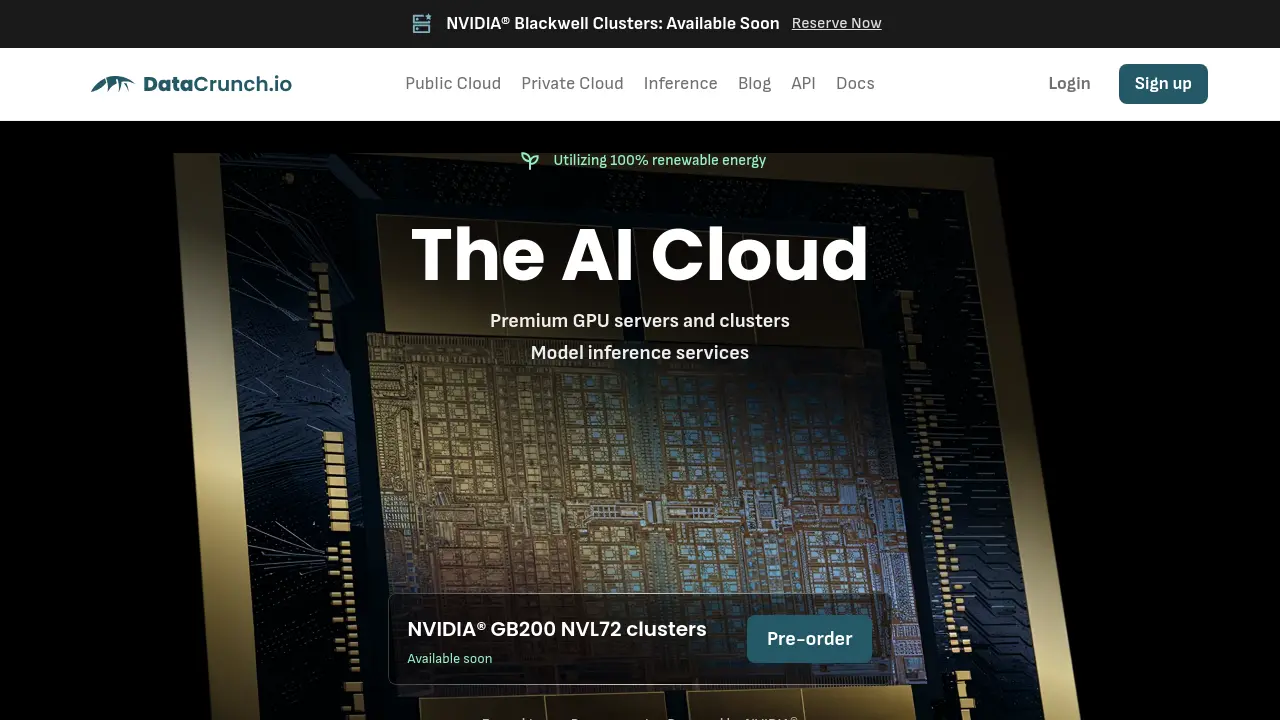Select Private Cloud in the navigation

[572, 83]
